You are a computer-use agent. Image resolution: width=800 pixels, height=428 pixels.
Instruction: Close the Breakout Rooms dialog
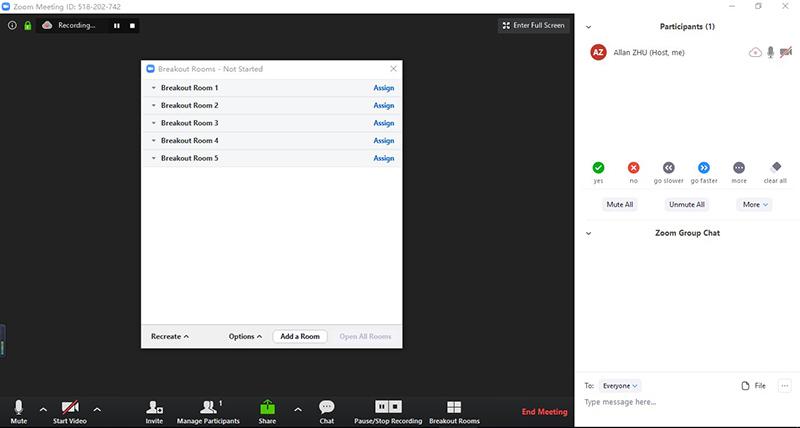coord(393,68)
